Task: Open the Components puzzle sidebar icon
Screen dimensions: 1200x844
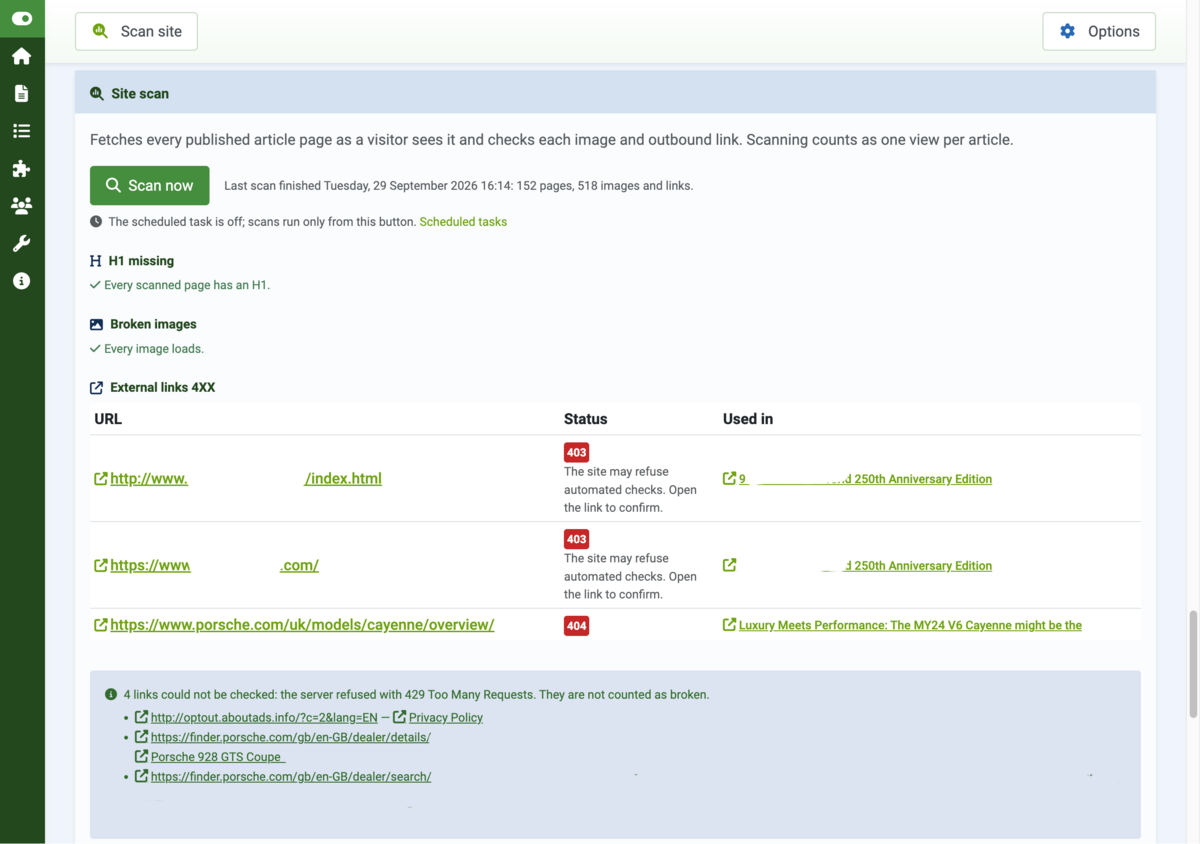Action: tap(21, 168)
